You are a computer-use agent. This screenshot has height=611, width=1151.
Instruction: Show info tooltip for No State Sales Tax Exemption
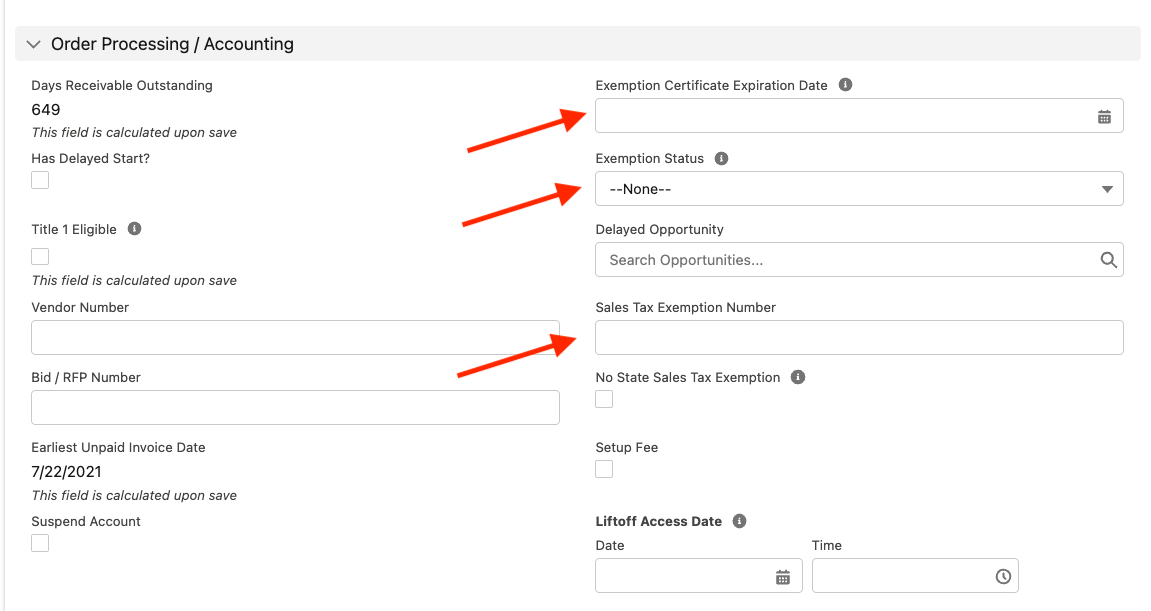[x=798, y=377]
